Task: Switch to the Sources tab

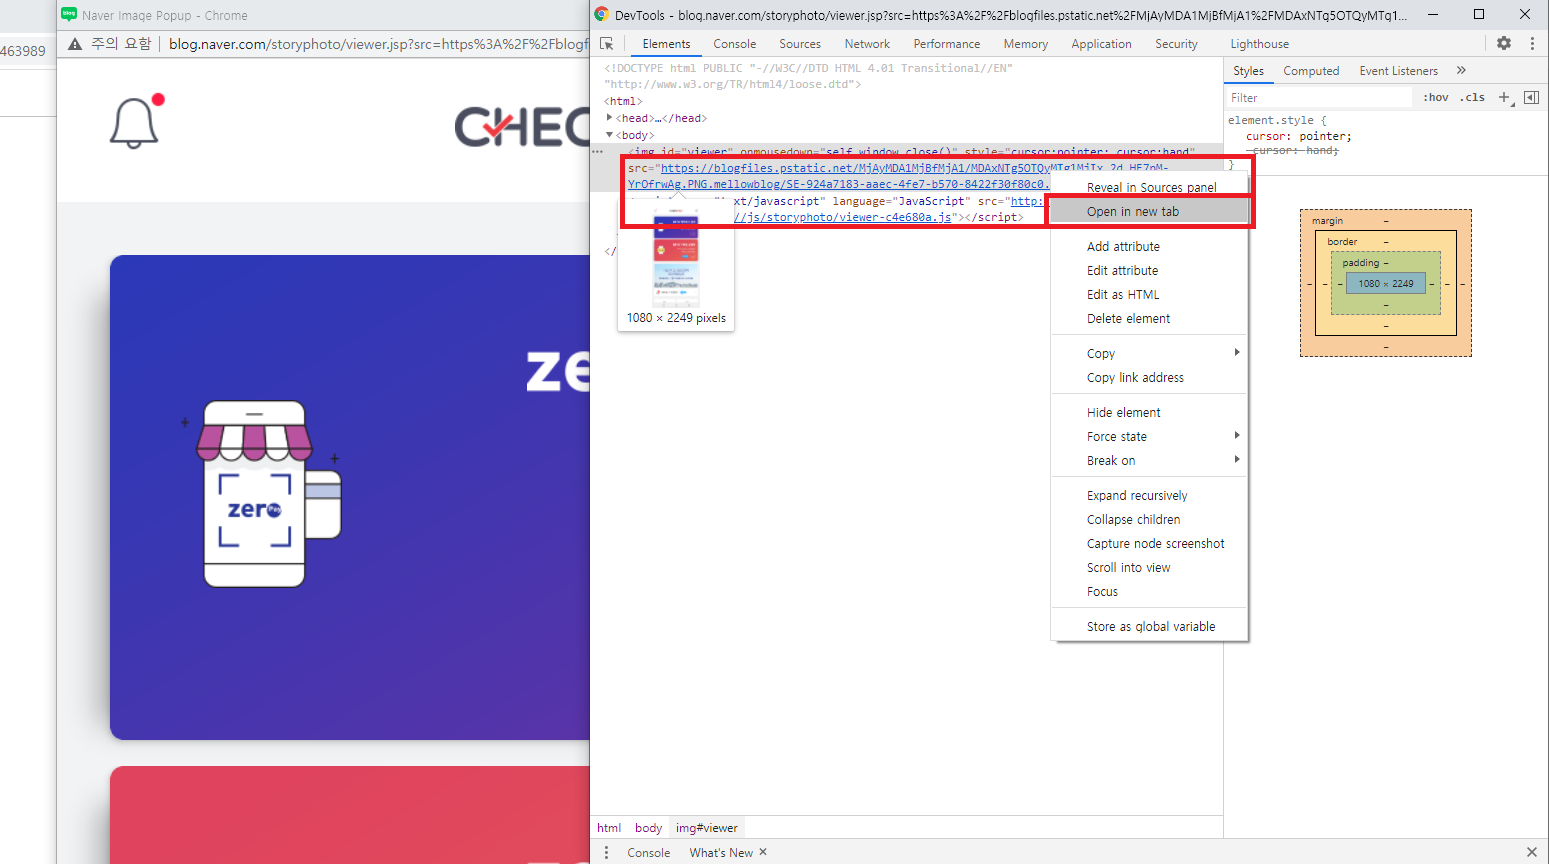Action: coord(800,44)
